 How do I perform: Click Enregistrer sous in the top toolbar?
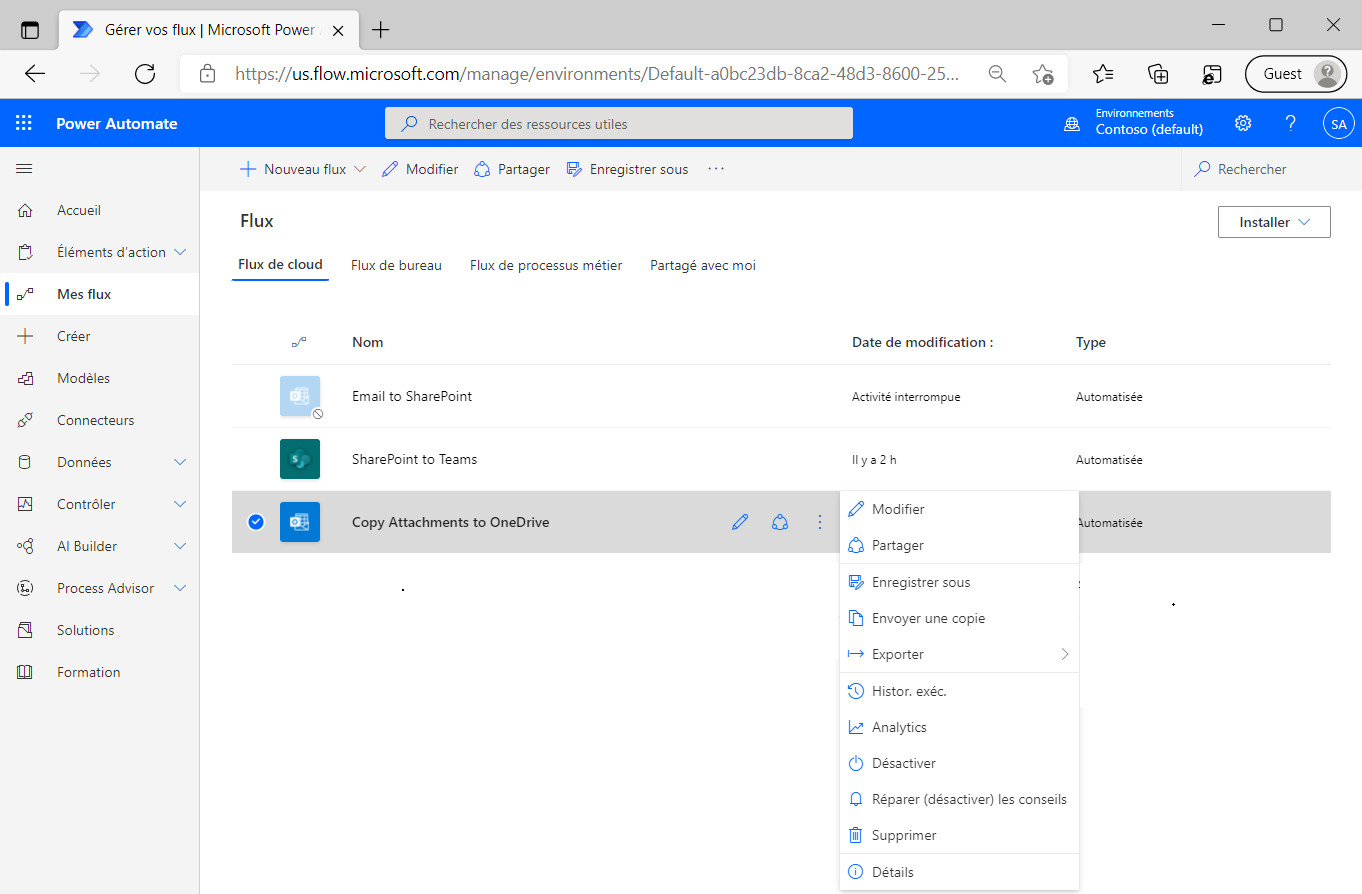pyautogui.click(x=627, y=169)
